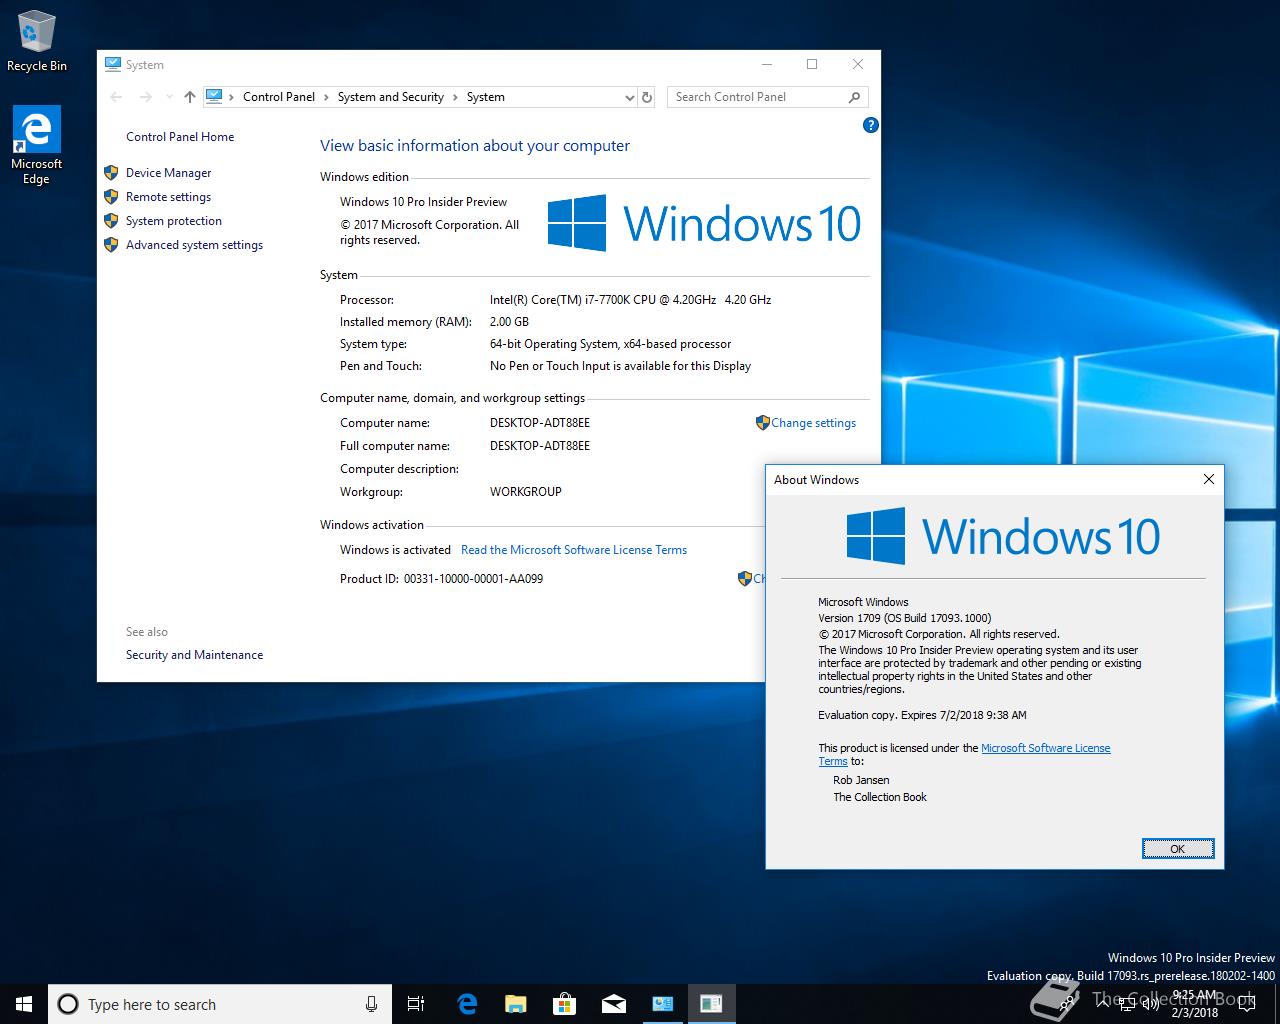Click the computer icon in the address bar

coord(214,97)
